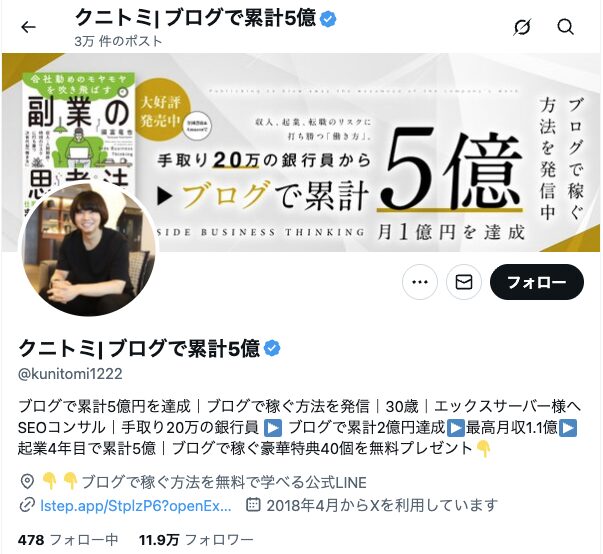
Task: Click the back arrow icon
Action: point(28,27)
